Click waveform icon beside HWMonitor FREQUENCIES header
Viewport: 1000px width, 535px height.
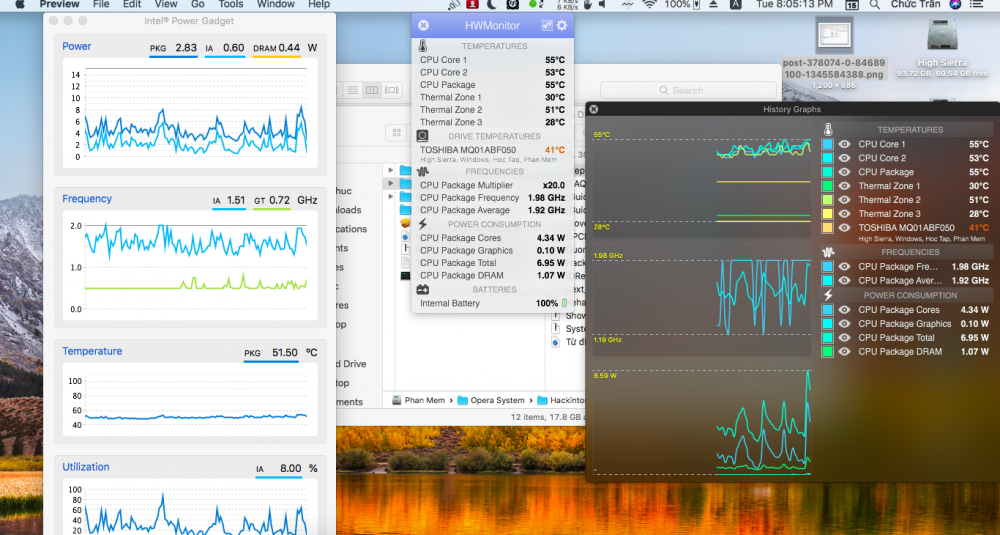click(422, 172)
